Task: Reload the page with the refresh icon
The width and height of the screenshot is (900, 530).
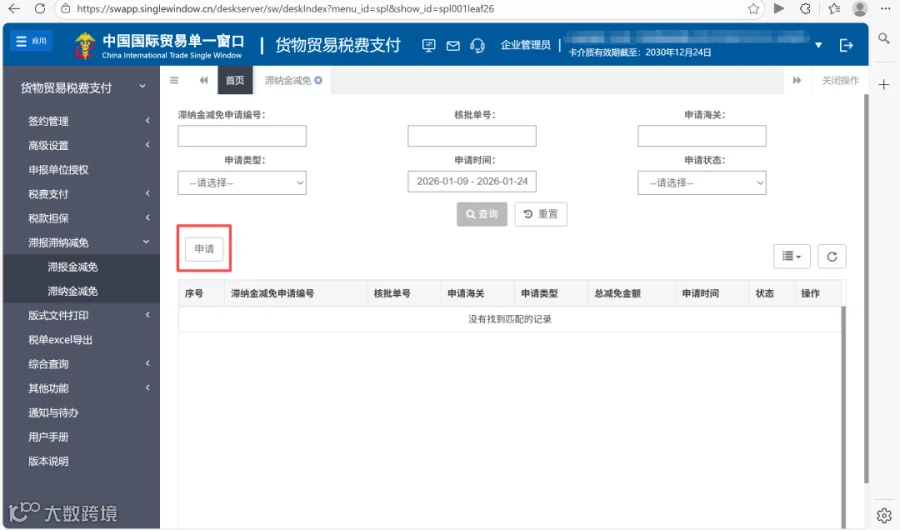Action: click(40, 9)
